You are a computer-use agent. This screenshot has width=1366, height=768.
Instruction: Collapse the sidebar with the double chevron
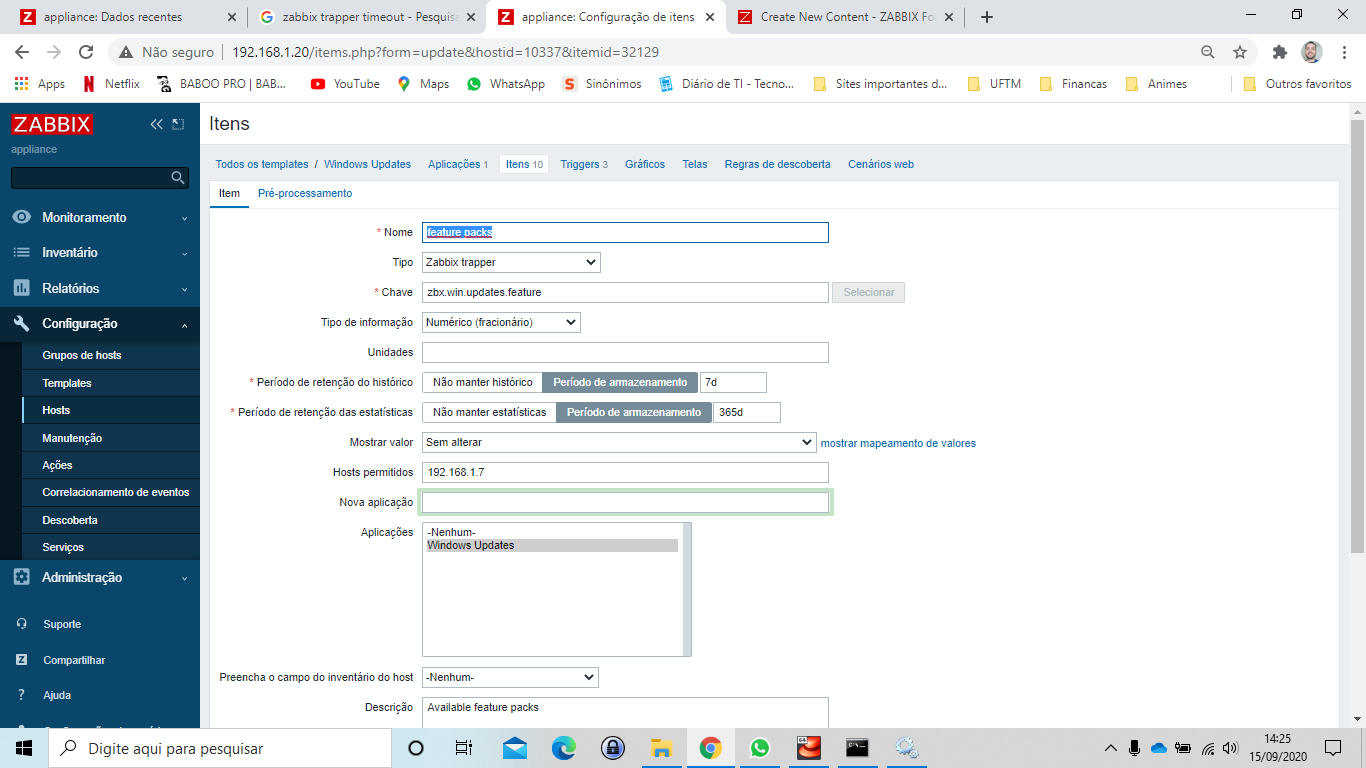155,124
